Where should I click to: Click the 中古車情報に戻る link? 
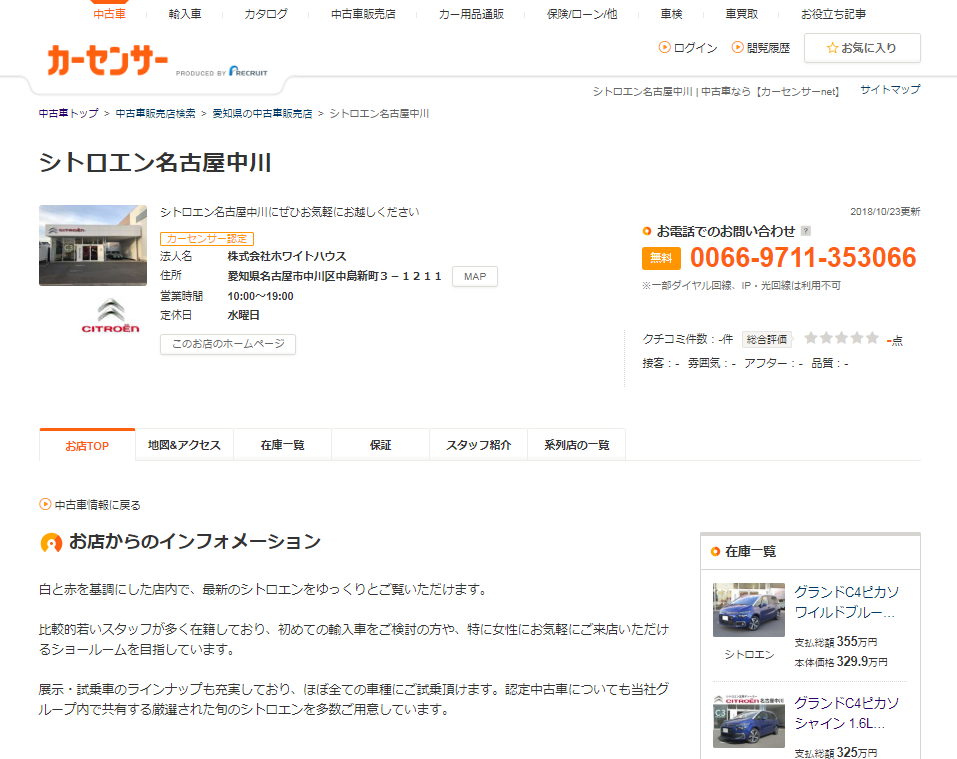coord(98,505)
